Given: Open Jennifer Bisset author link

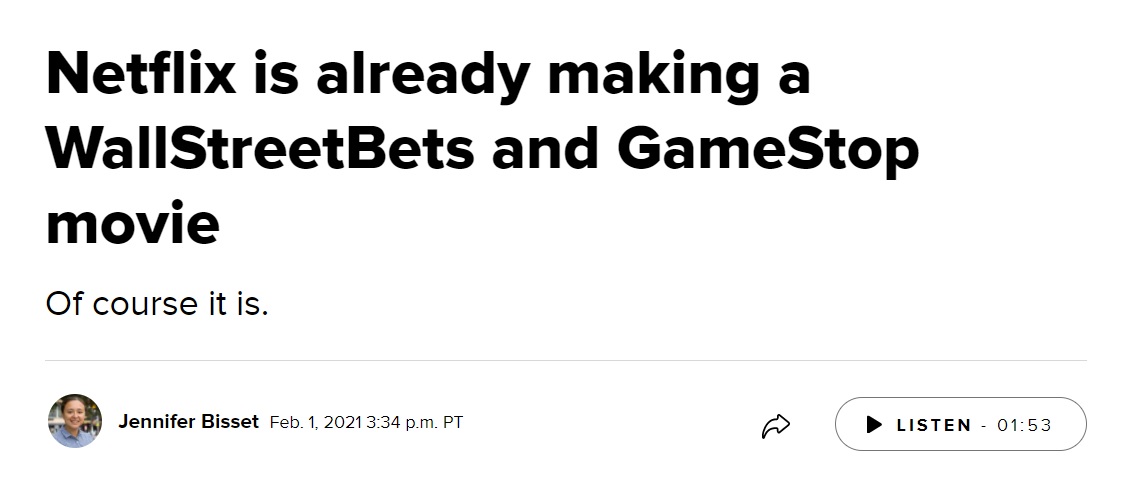Looking at the screenshot, I should [188, 421].
